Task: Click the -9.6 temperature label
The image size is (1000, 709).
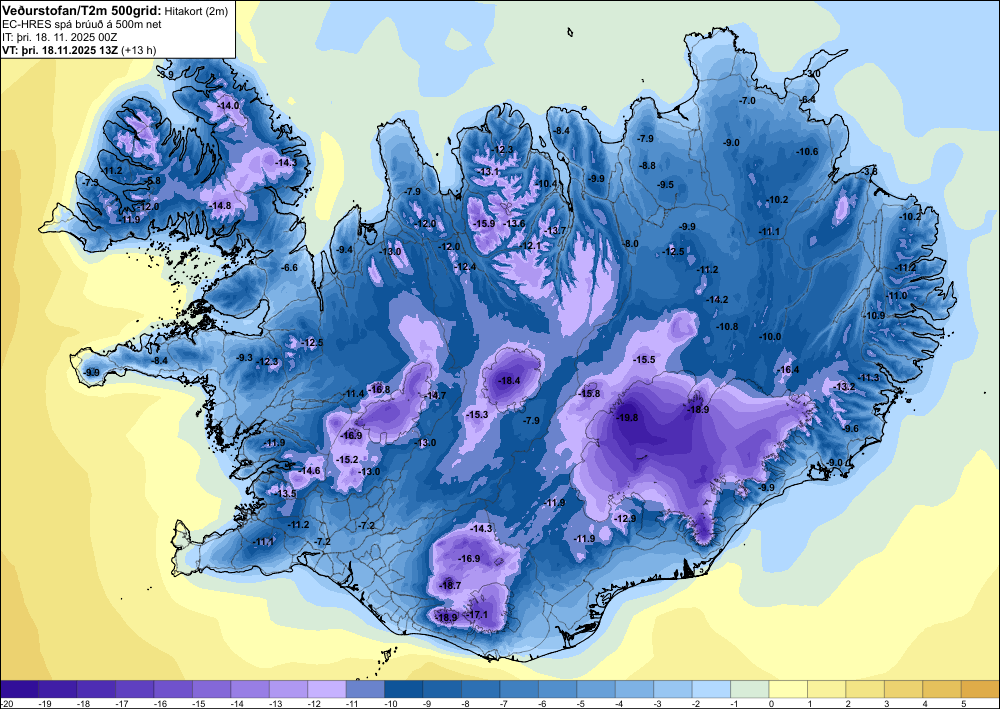Action: point(851,428)
